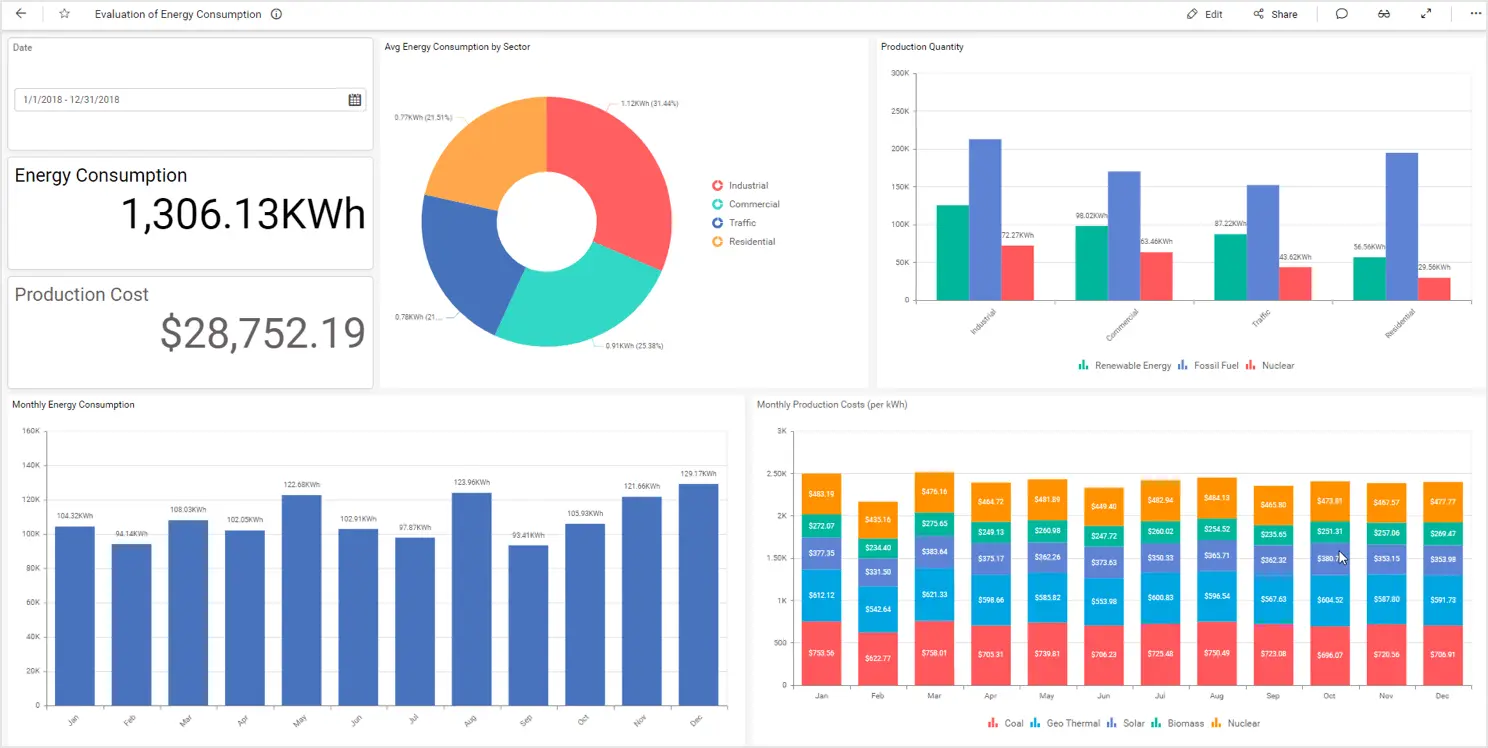The height and width of the screenshot is (748, 1488).
Task: Open the comments speech bubble icon
Action: pos(1342,14)
